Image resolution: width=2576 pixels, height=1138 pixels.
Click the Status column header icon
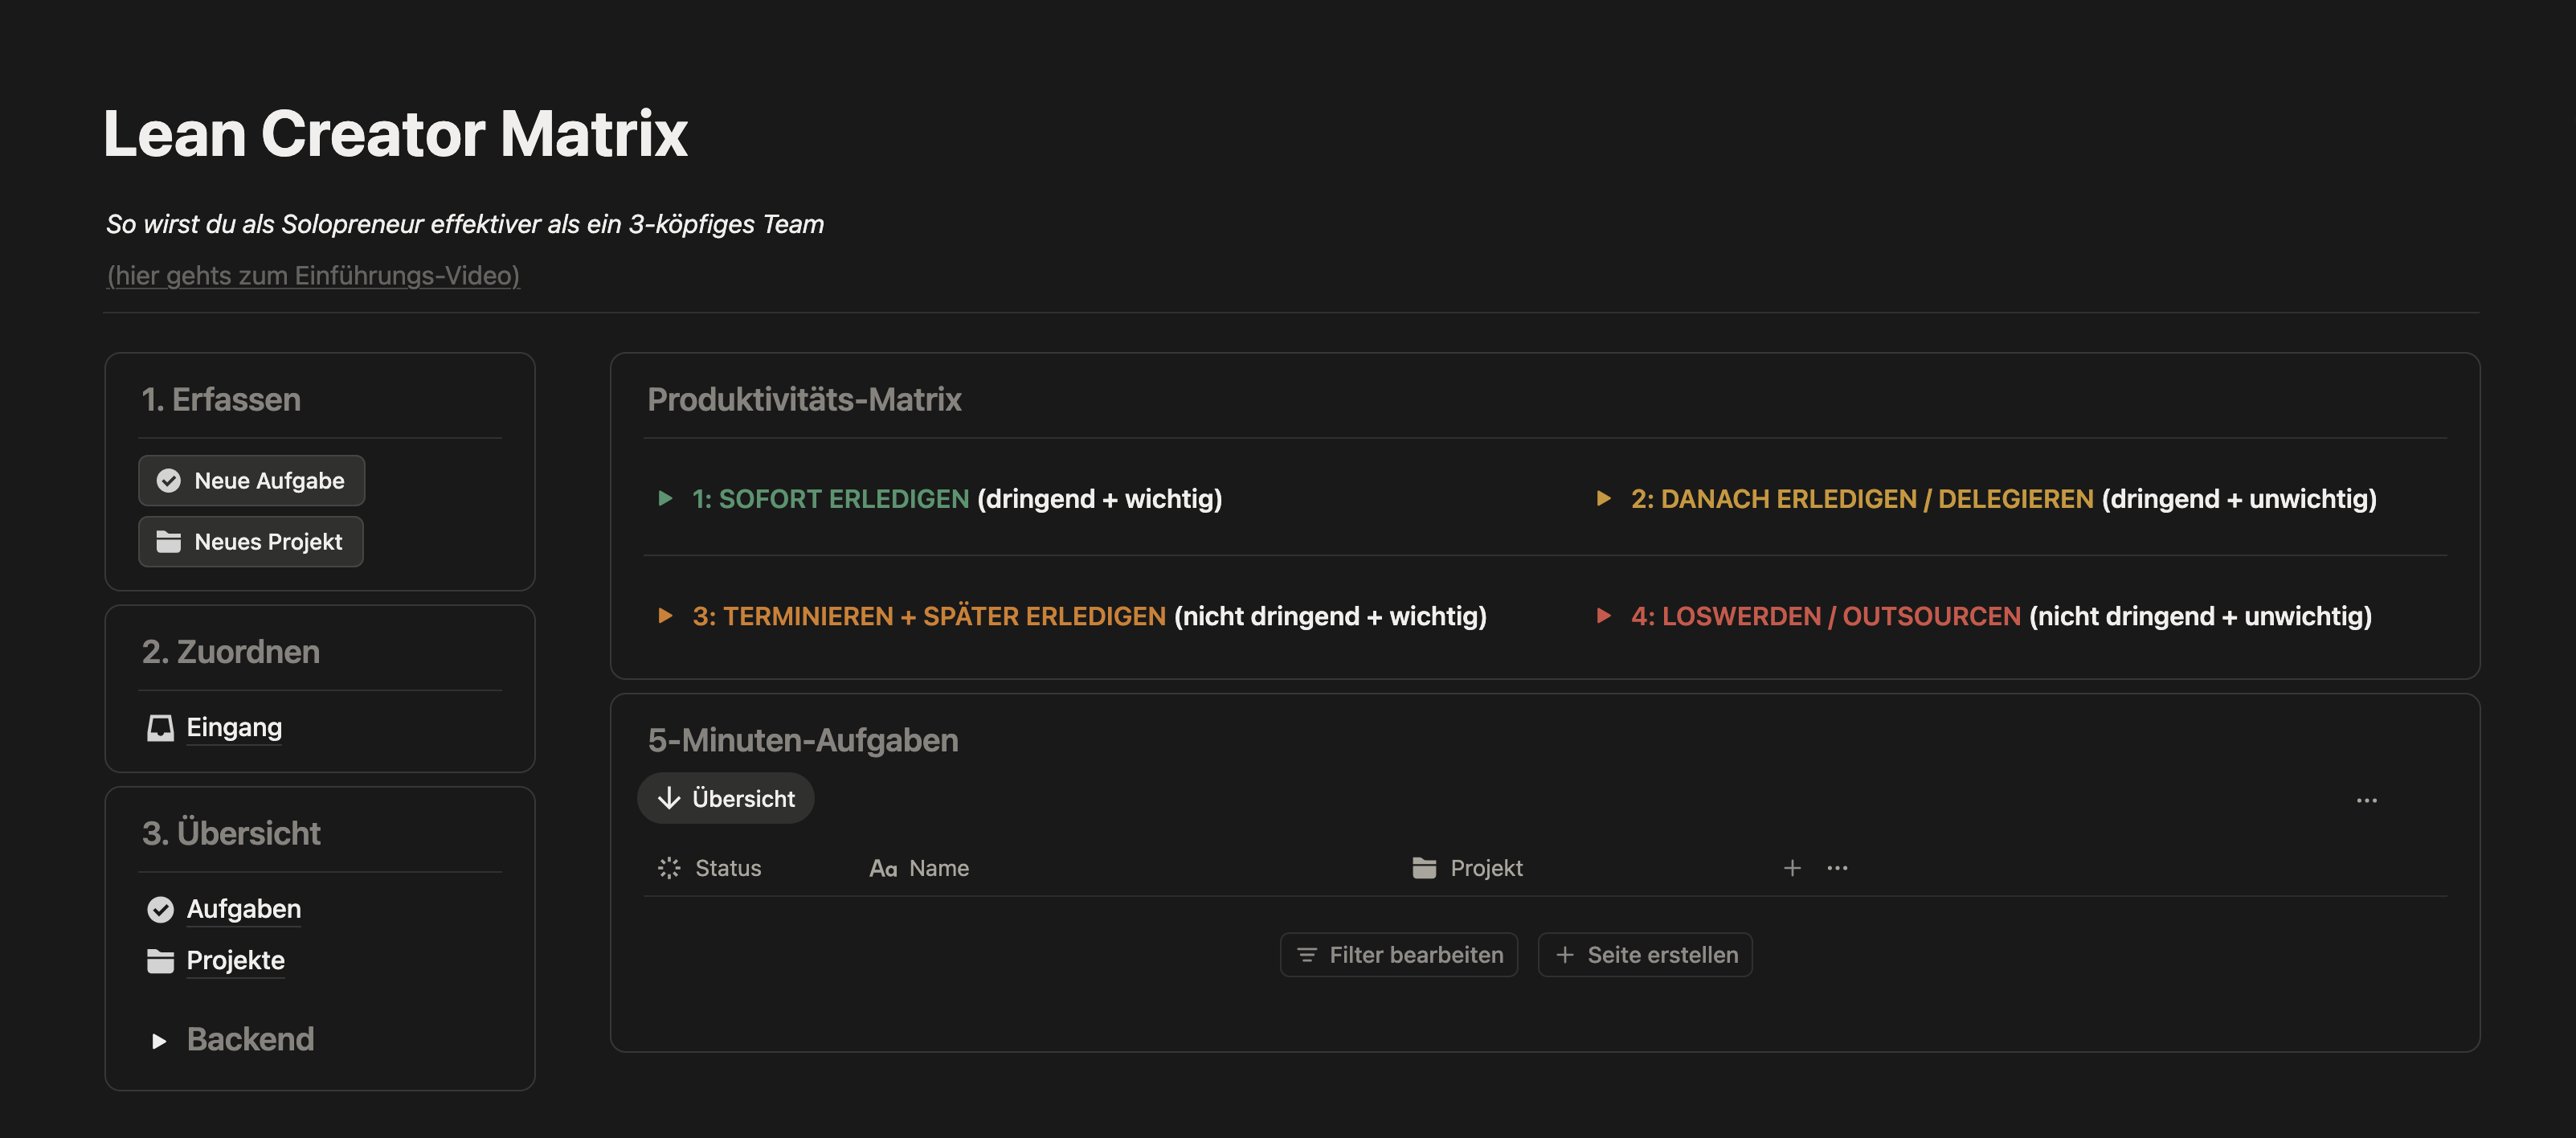(669, 868)
